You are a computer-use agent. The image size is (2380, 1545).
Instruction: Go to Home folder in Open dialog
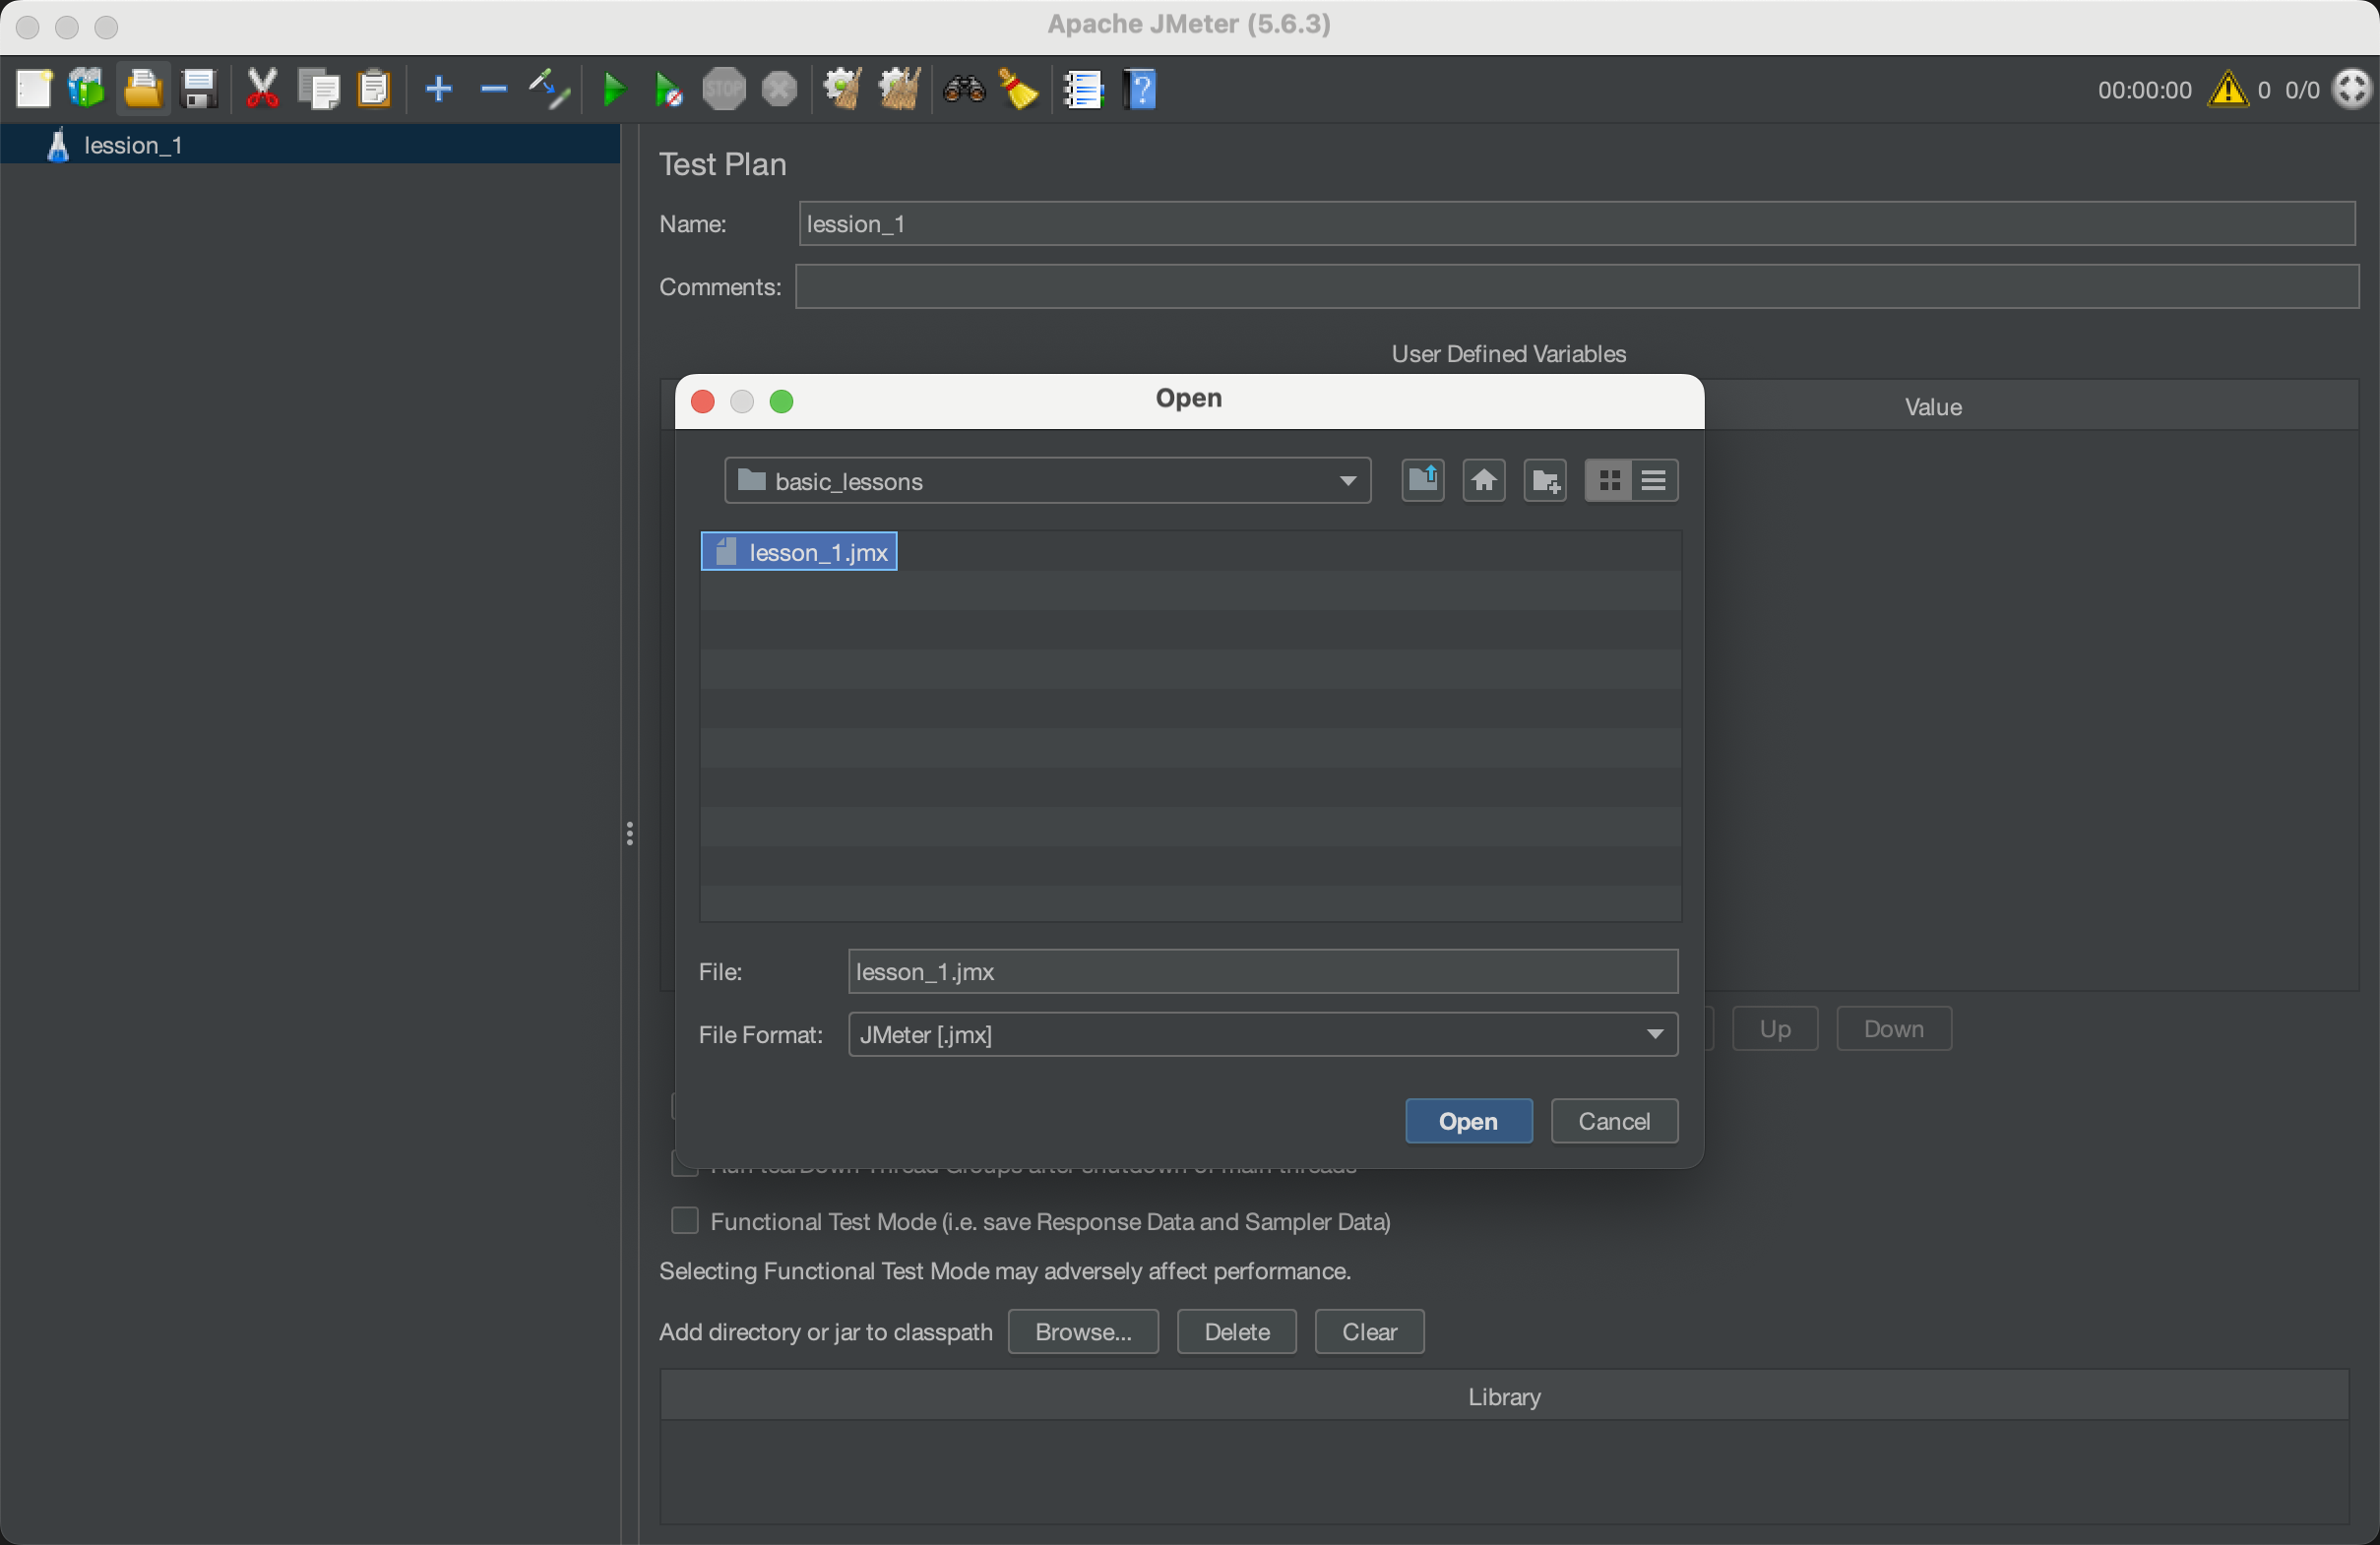pos(1484,481)
